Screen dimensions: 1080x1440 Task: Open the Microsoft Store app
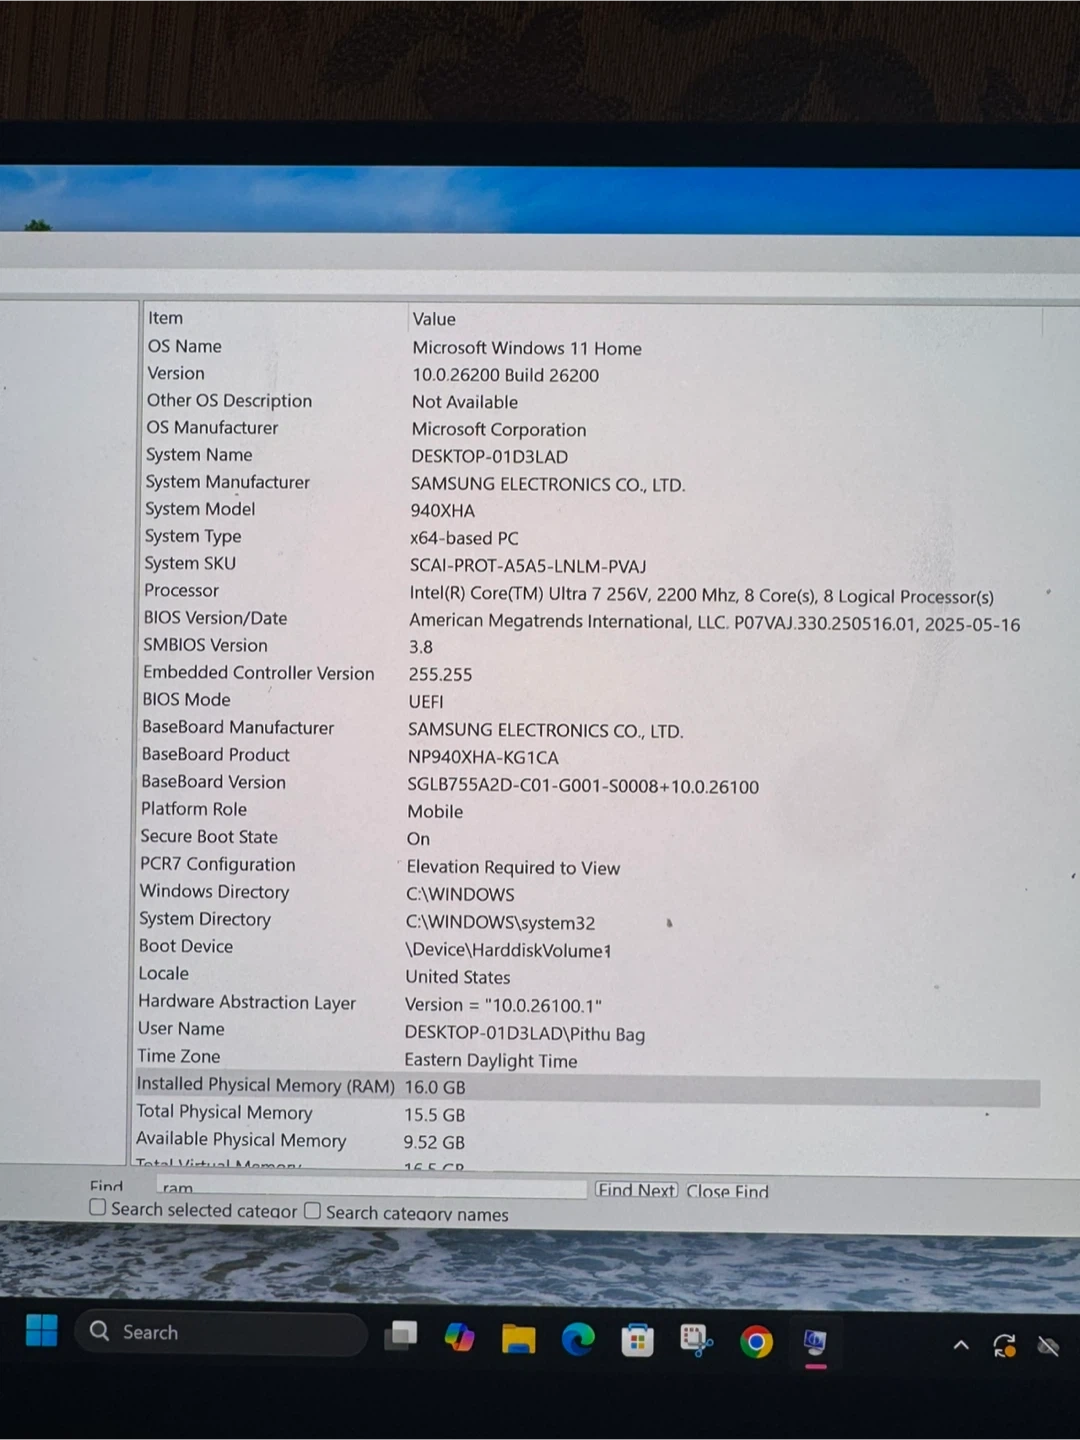click(637, 1340)
